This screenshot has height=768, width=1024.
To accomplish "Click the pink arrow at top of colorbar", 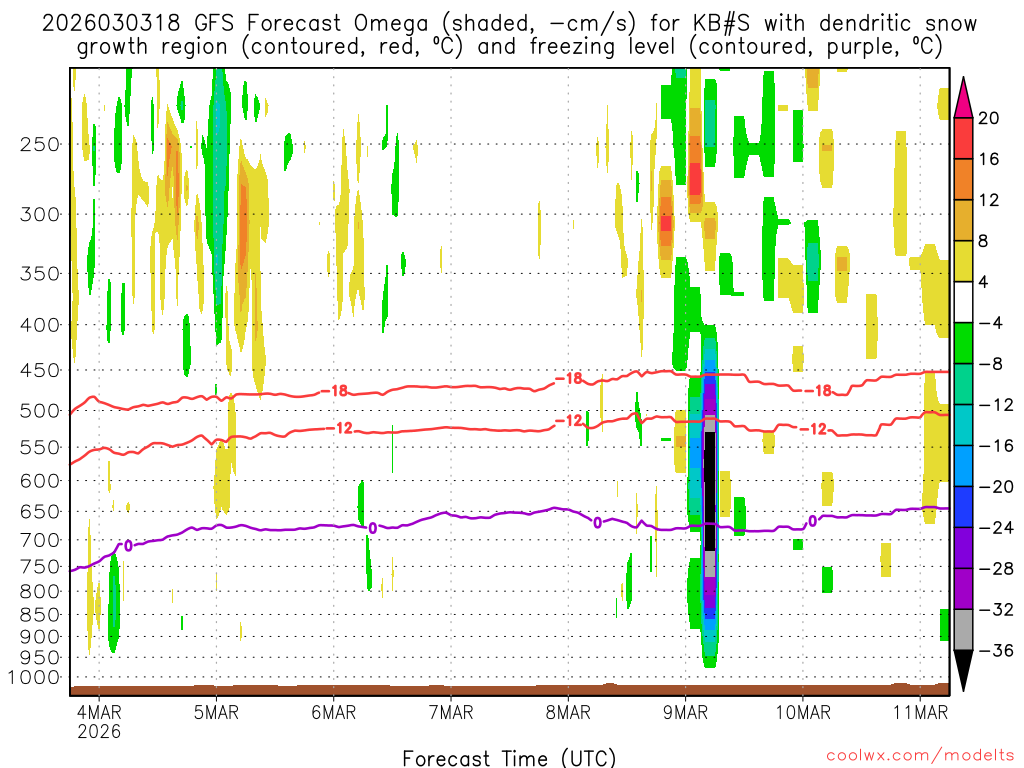I will (963, 98).
